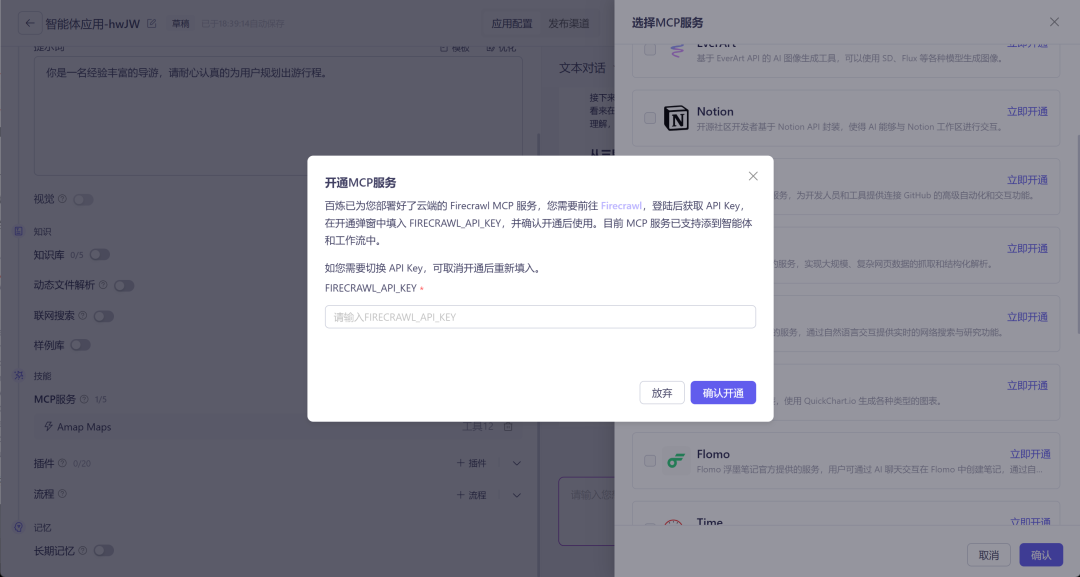The height and width of the screenshot is (577, 1080).
Task: Switch to 发布渠道 tab
Action: (x=568, y=23)
